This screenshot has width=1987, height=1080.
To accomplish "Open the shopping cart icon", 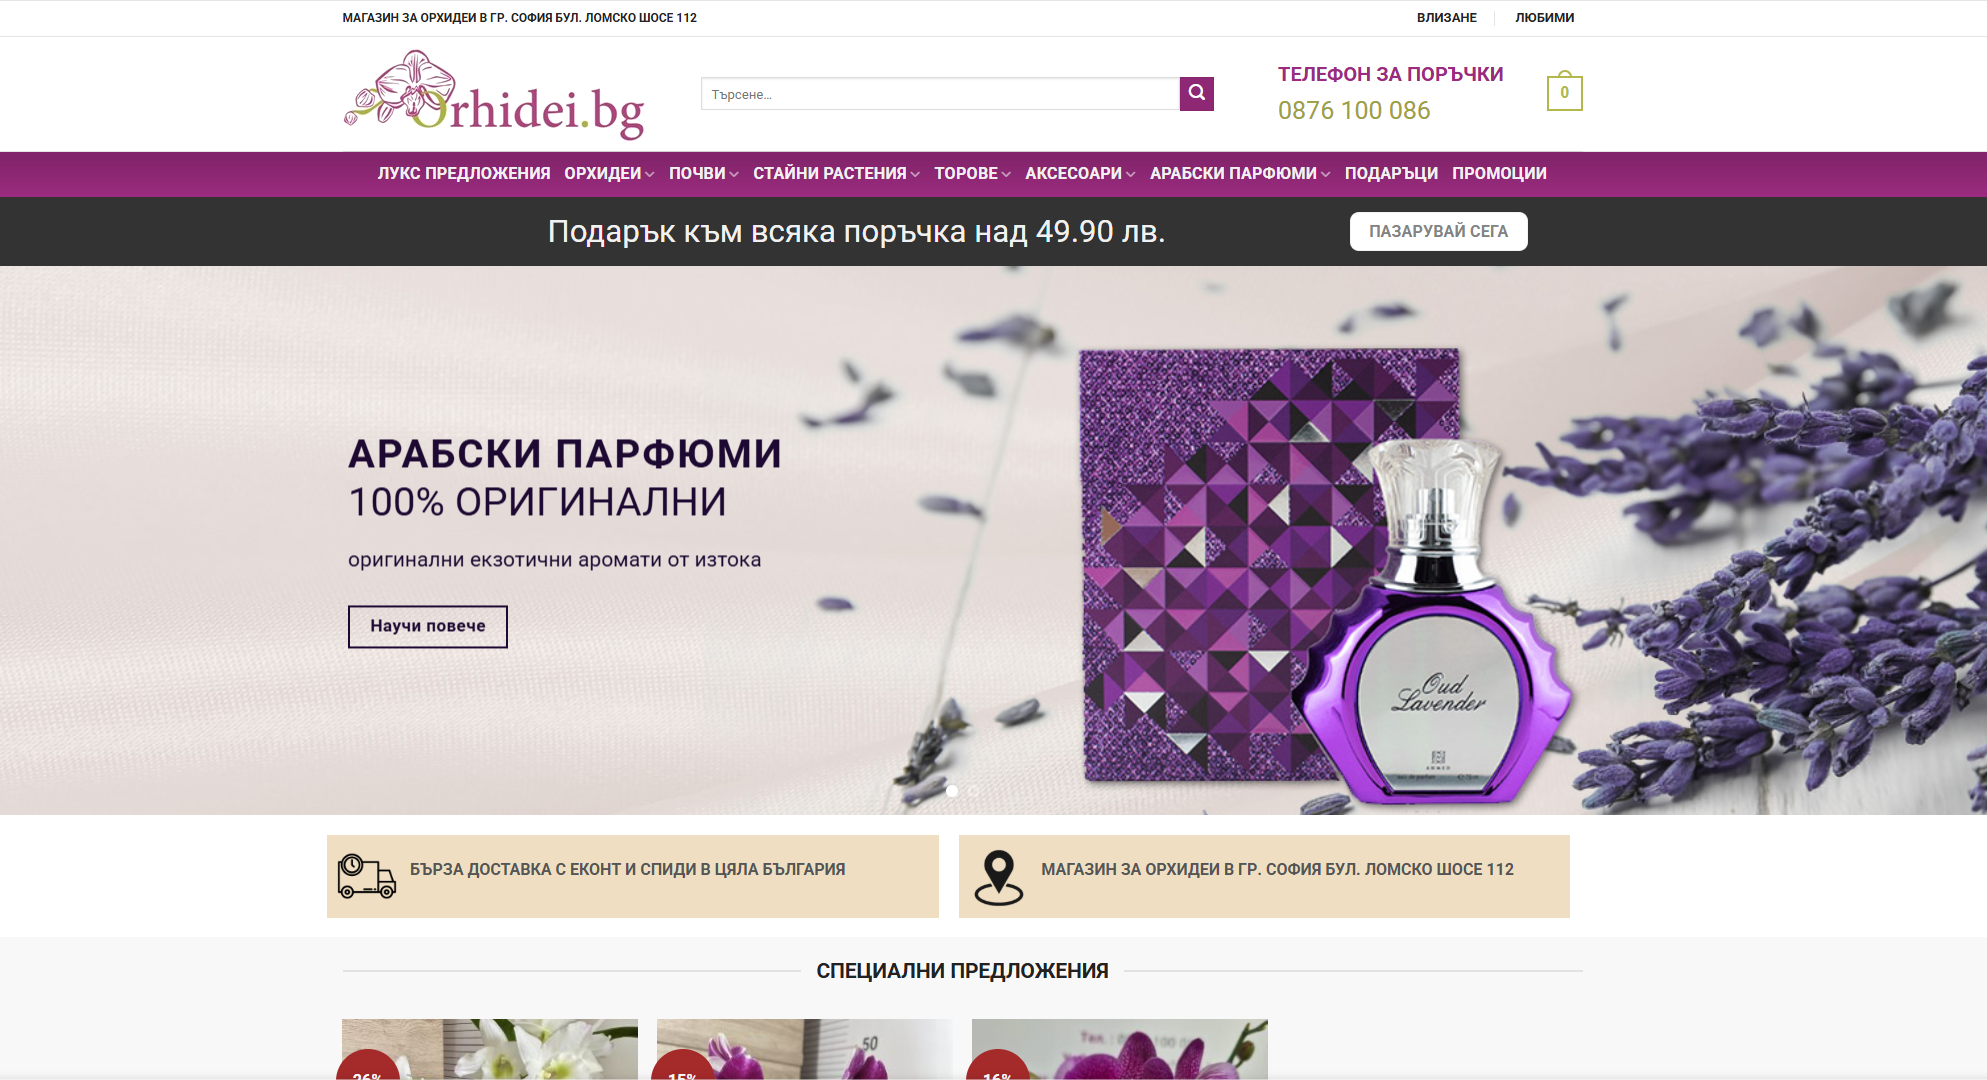I will click(x=1564, y=92).
